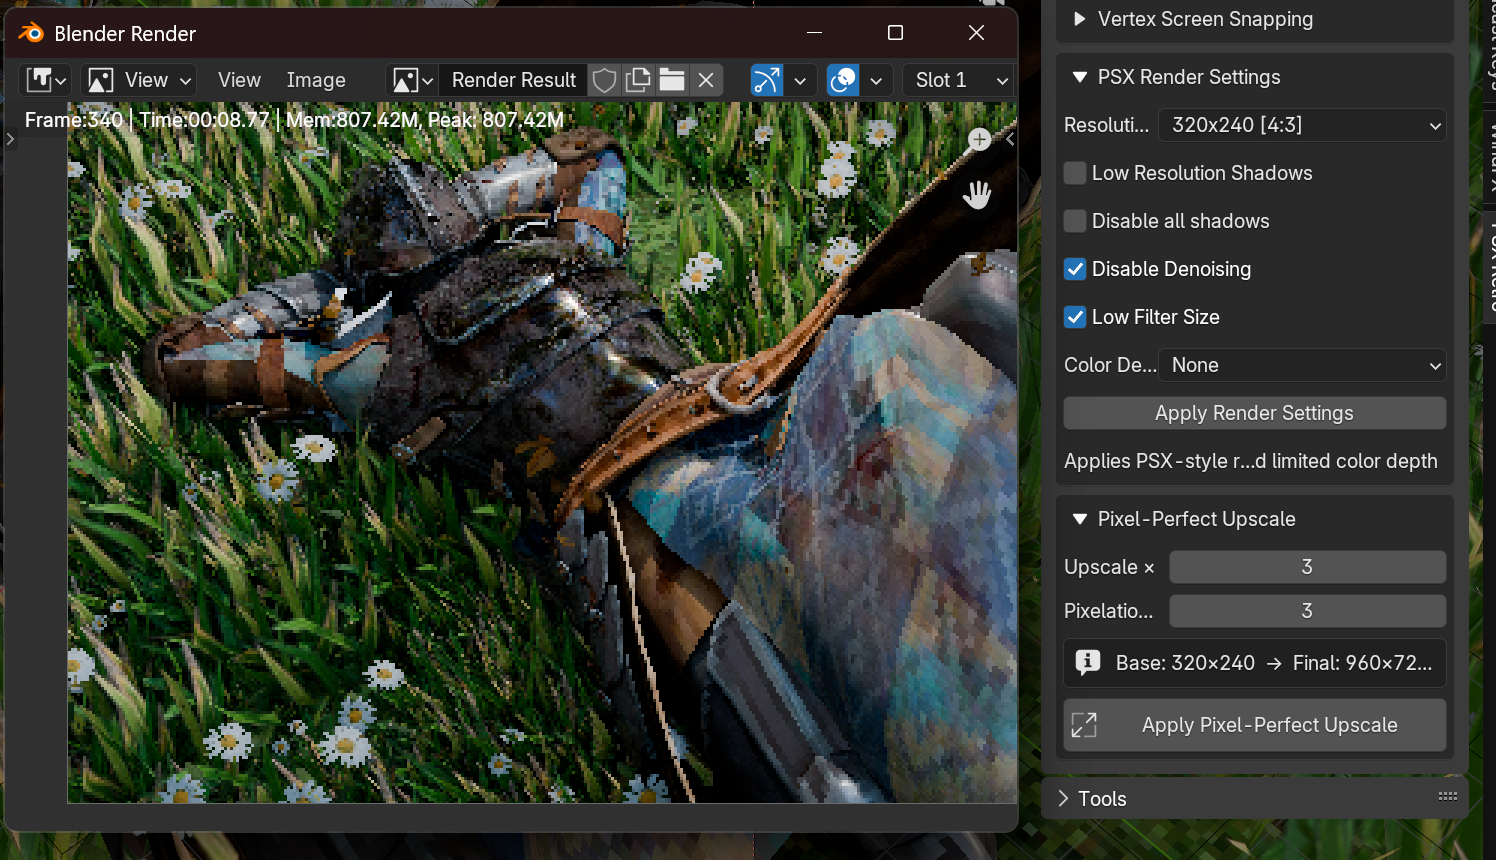Viewport: 1496px width, 860px height.
Task: Create new image with duplicate icon
Action: 638,80
